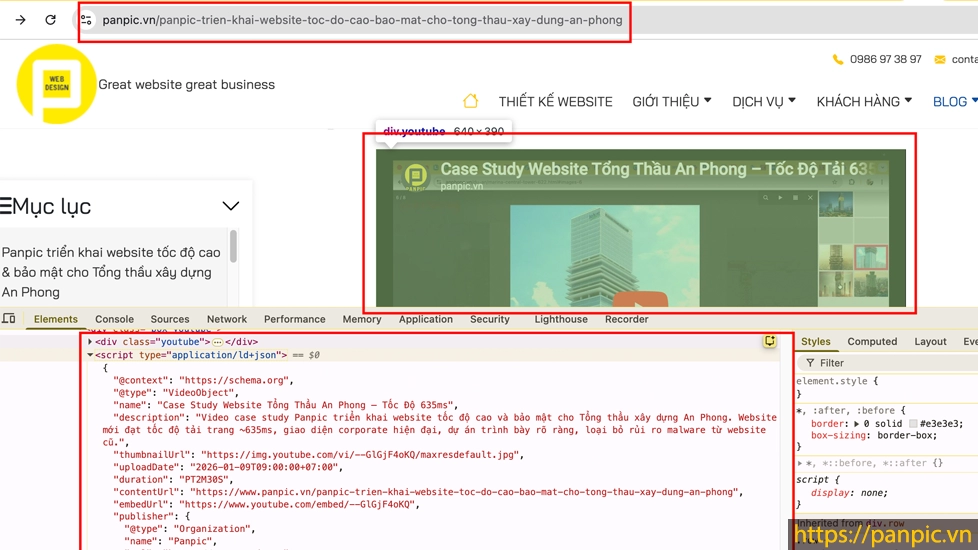Open the Lighthouse tab
Viewport: 978px width, 550px height.
tap(561, 319)
